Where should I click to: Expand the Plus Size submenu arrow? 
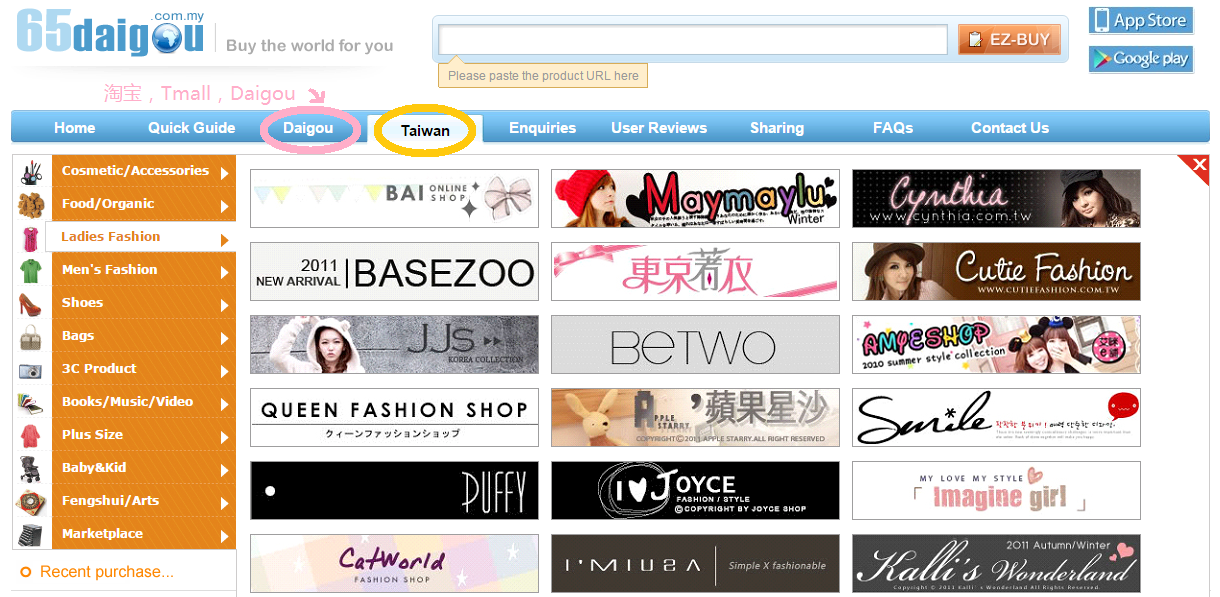[x=225, y=437]
